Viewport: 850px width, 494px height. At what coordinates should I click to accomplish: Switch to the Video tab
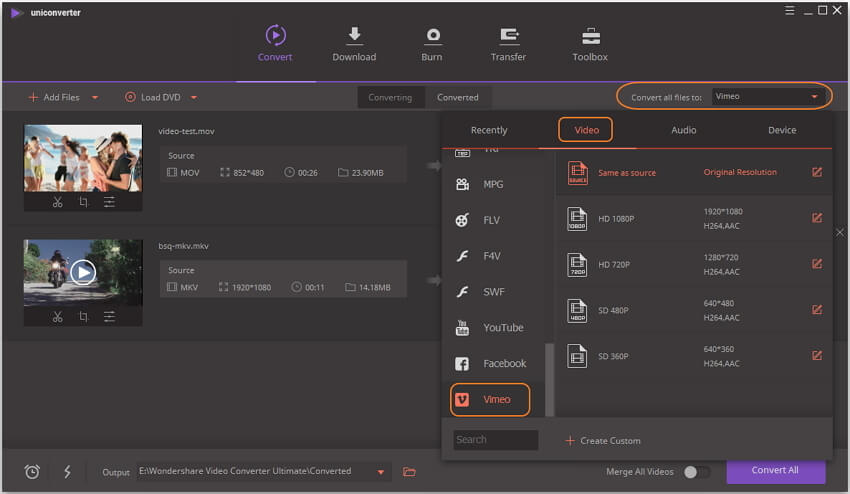[x=586, y=130]
